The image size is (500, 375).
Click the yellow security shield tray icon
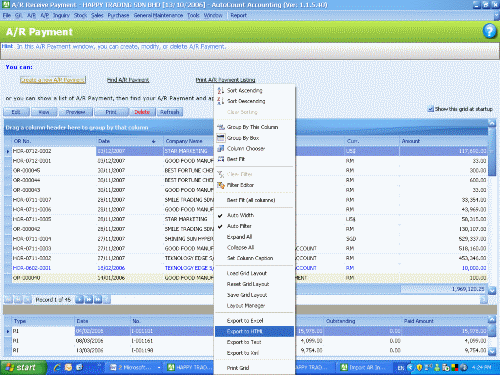419,368
